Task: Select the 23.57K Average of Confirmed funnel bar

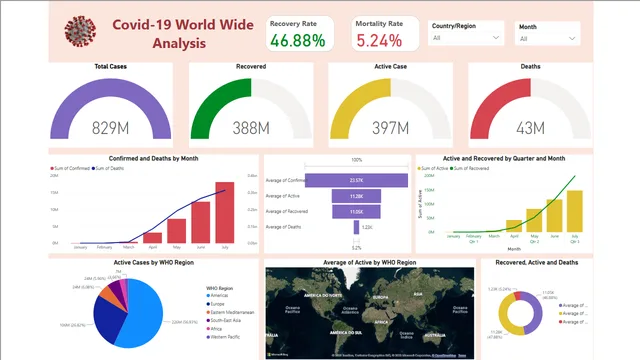Action: (356, 180)
